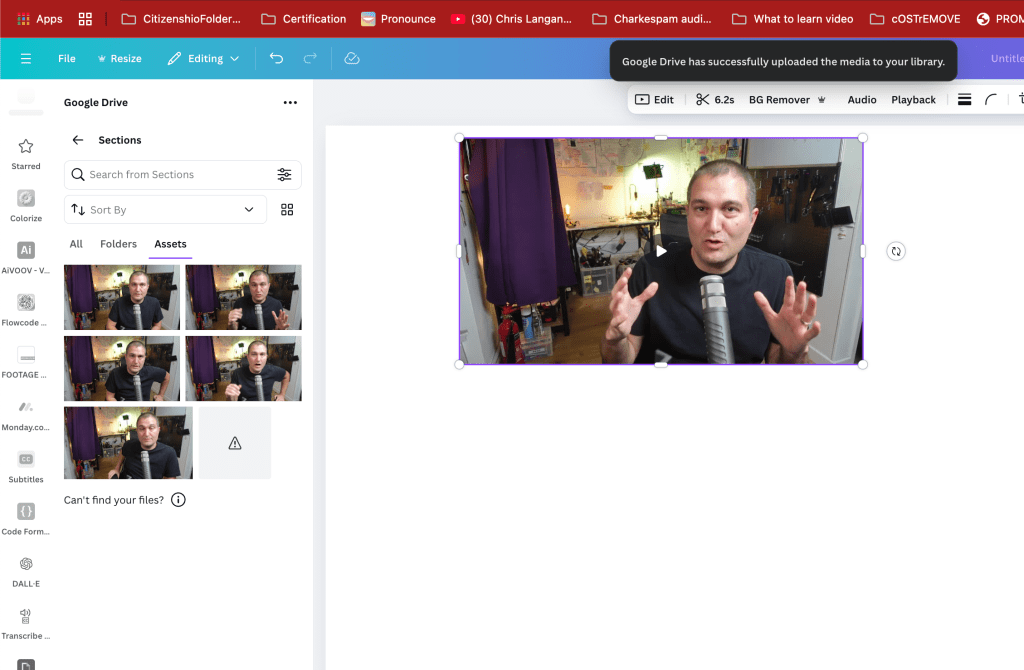The image size is (1024, 670).
Task: Play the video on canvas
Action: click(661, 251)
